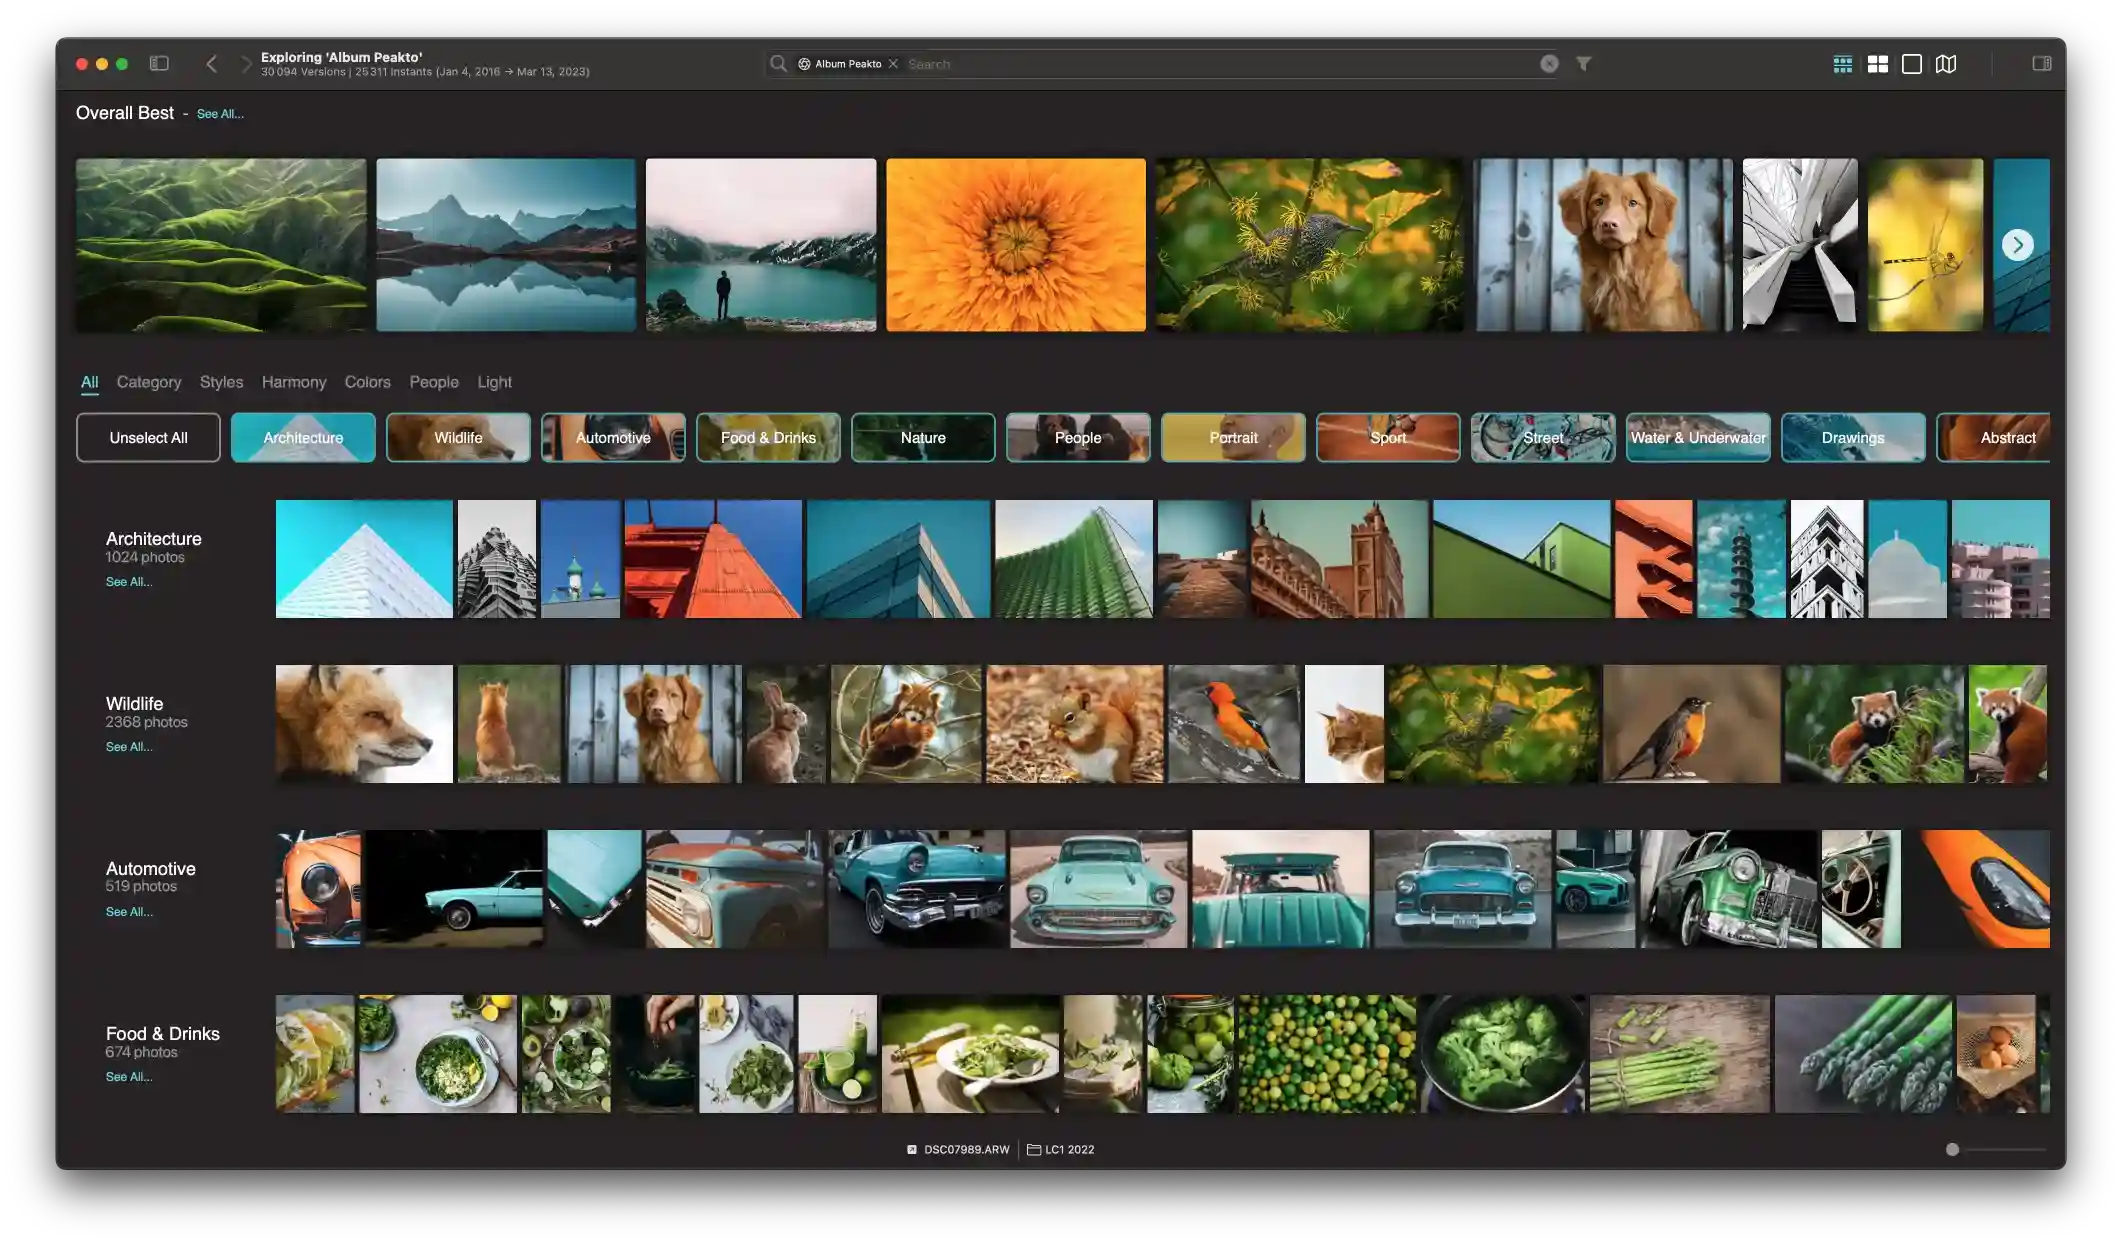Expand Overall Best via See All

coord(220,114)
